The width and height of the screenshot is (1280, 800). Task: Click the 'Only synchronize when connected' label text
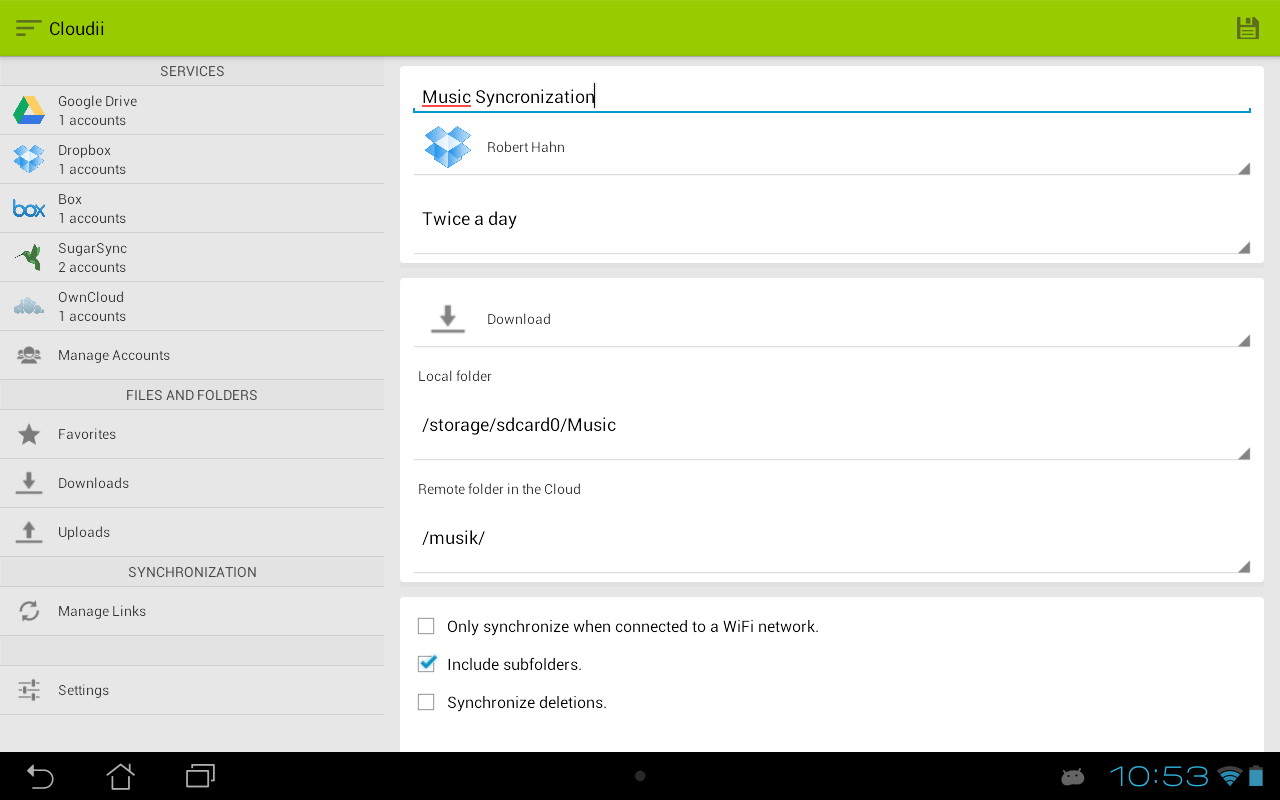click(633, 627)
